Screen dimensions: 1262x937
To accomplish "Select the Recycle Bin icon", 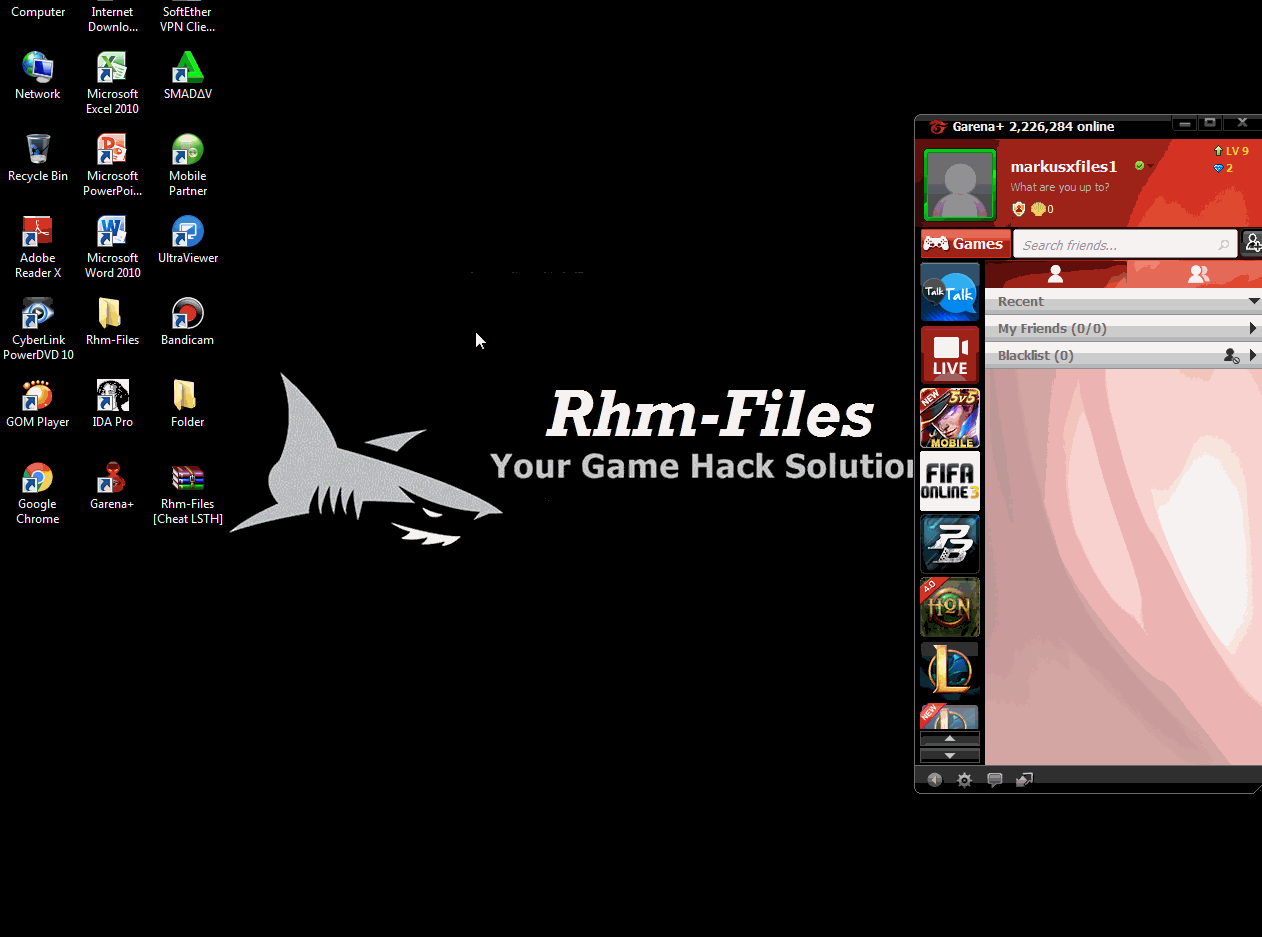I will [38, 158].
